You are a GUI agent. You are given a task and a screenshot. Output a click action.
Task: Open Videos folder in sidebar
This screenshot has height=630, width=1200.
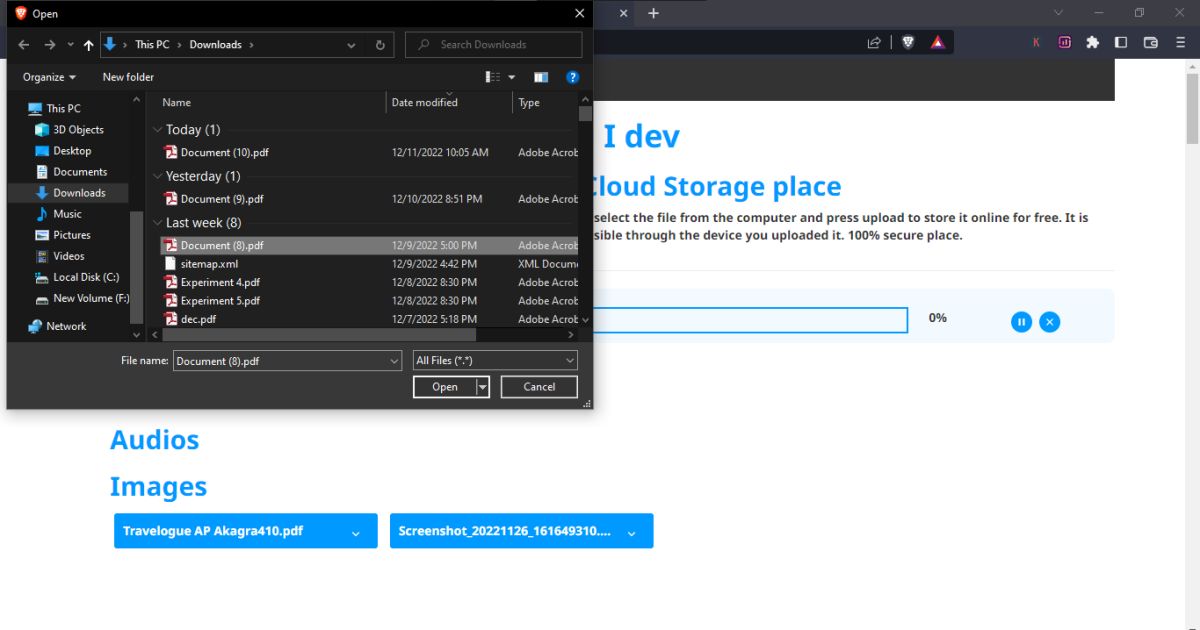pos(68,256)
